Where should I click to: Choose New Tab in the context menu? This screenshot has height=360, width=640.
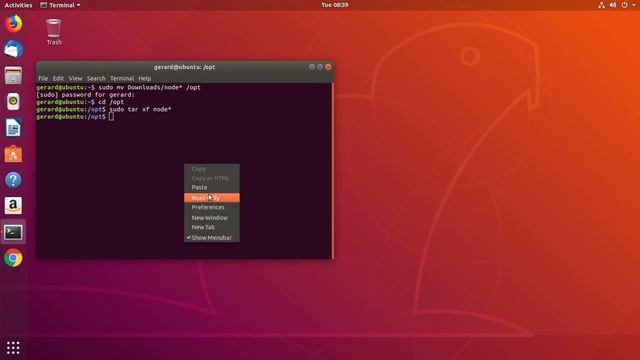[x=212, y=227]
